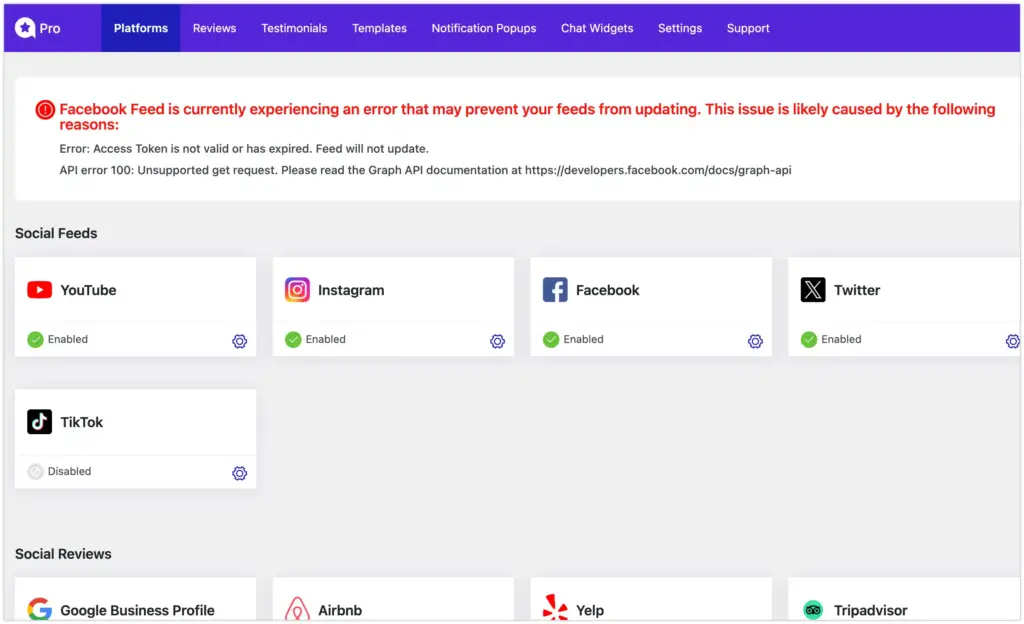Click the Airbnb logo icon
Viewport: 1024px width, 624px height.
point(297,609)
